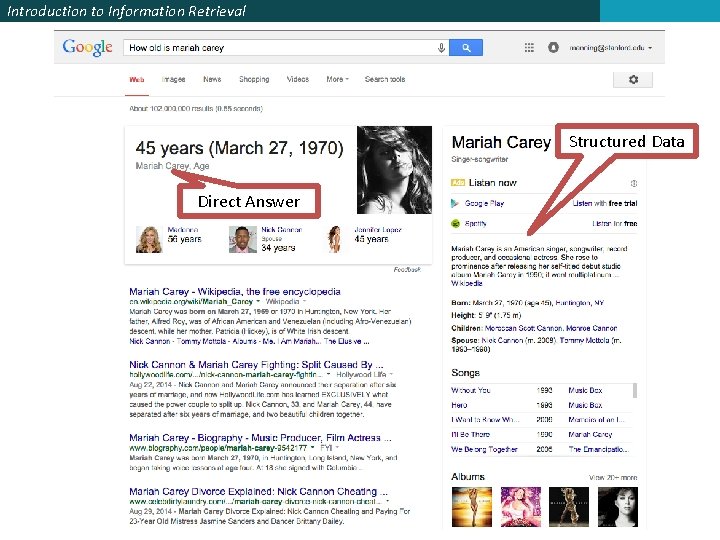This screenshot has width=720, height=540.
Task: Open the hollywoodlife result URL dropdown arrow
Action: pos(328,375)
